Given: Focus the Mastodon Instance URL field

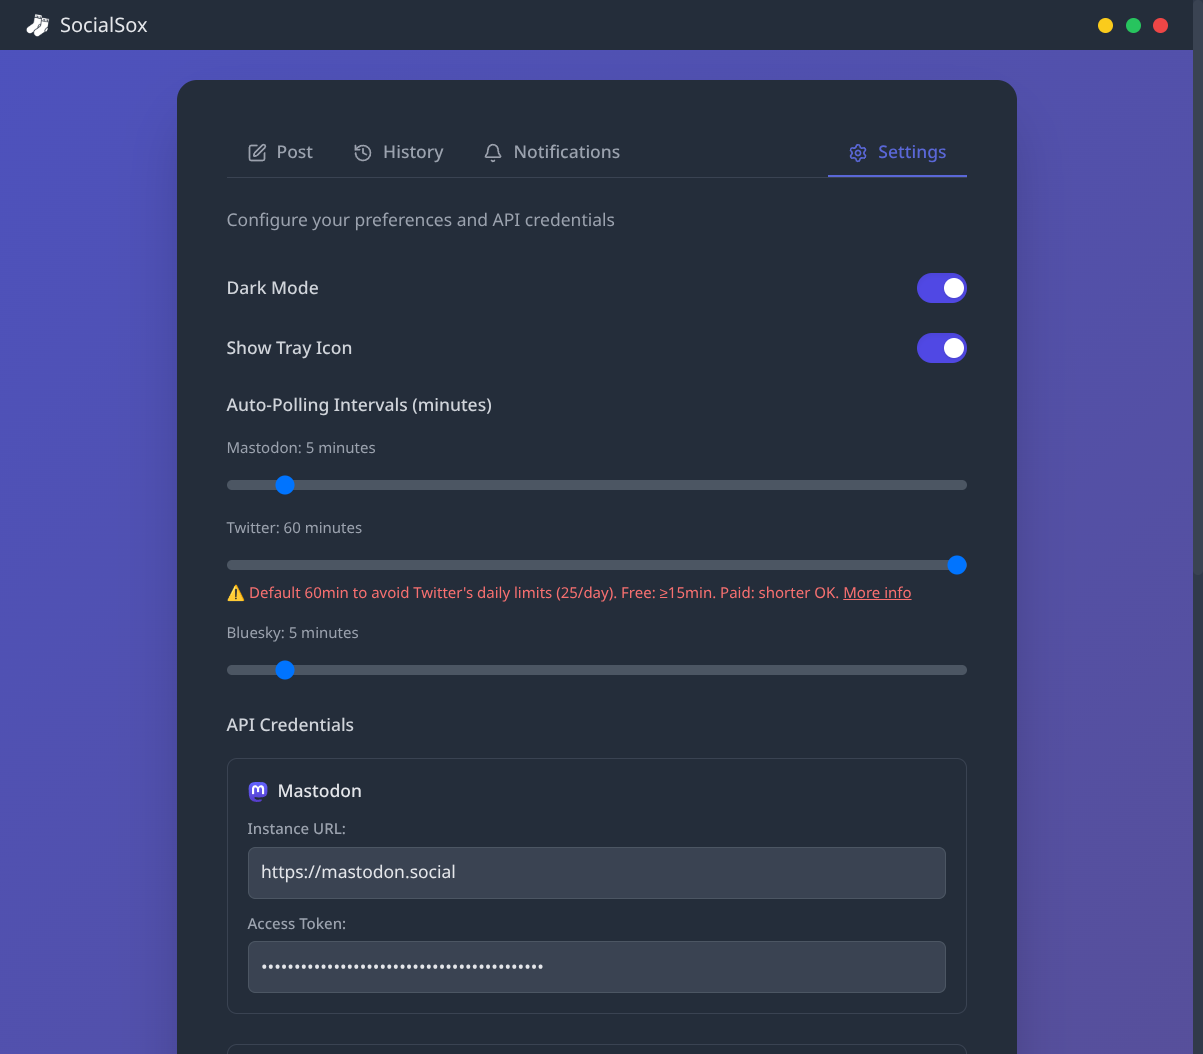Looking at the screenshot, I should [596, 873].
